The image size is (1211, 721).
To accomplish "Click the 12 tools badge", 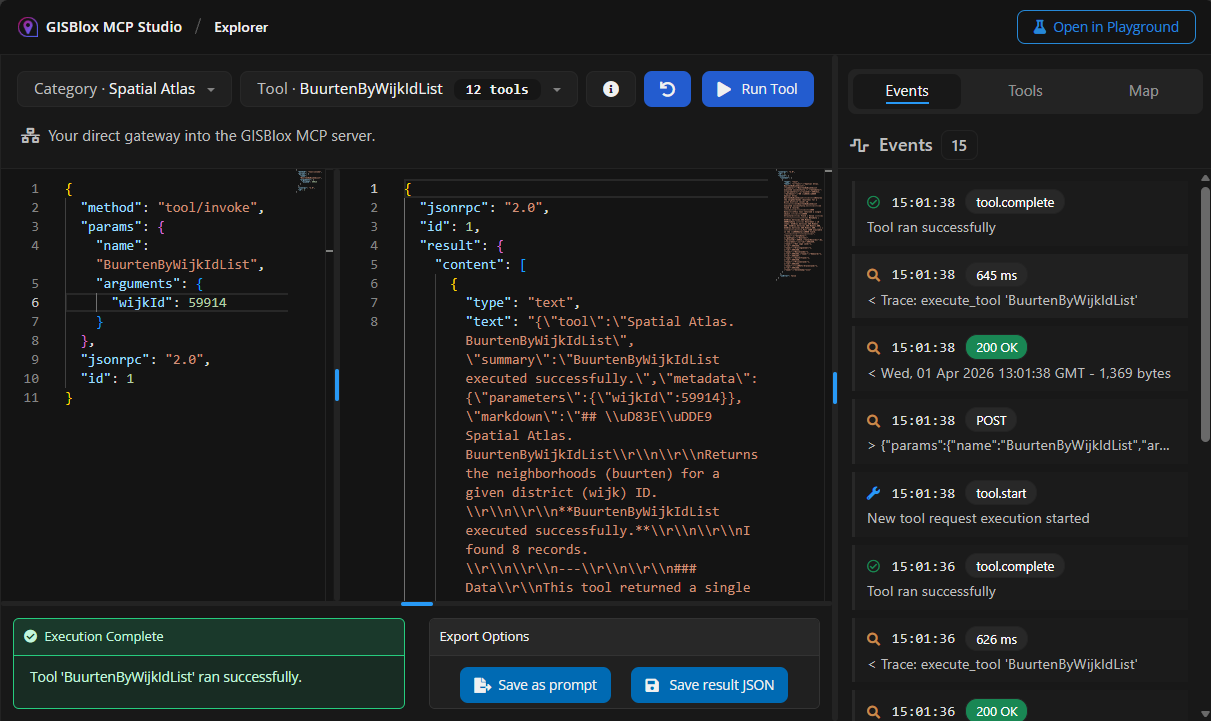I will click(x=497, y=90).
